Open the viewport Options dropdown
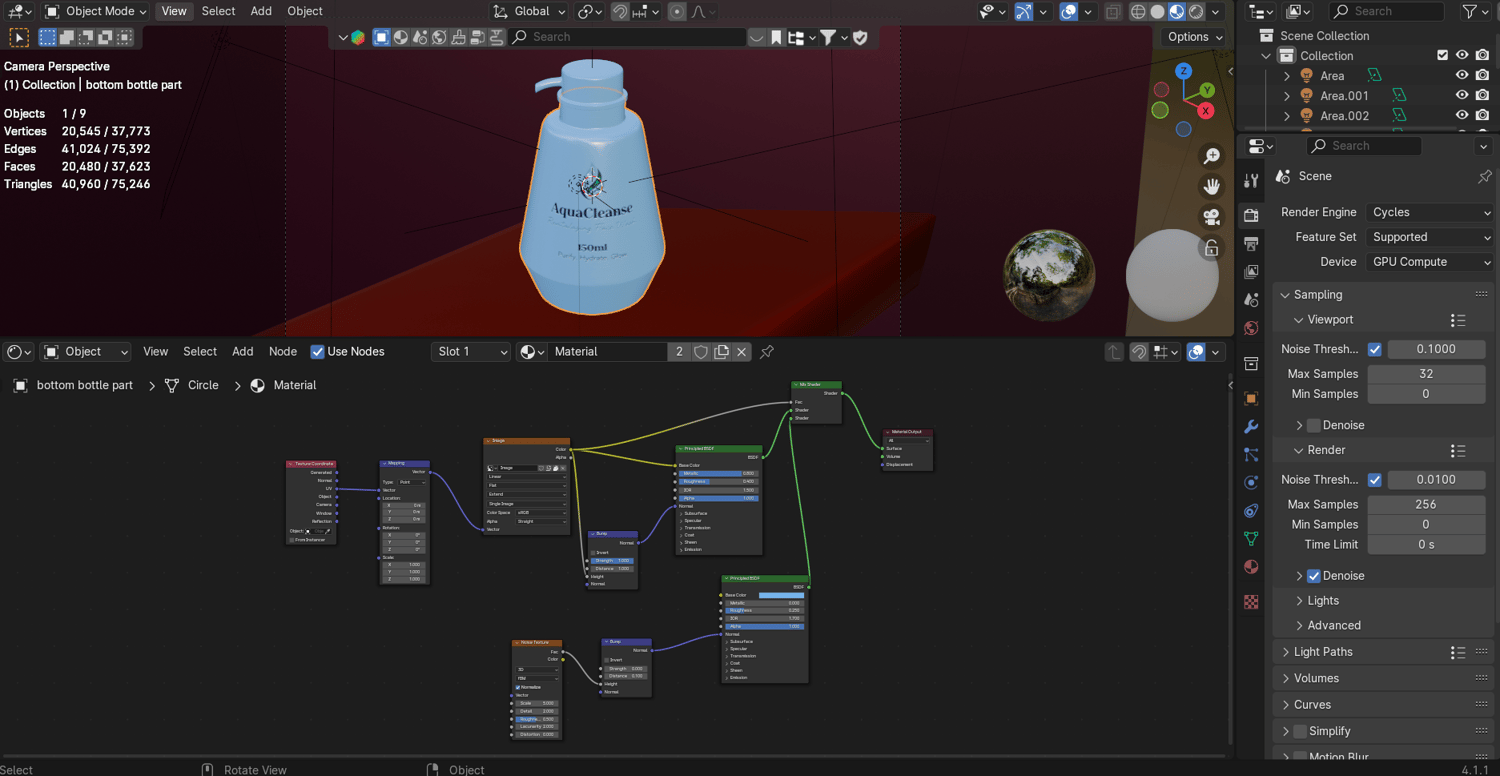 pos(1195,37)
